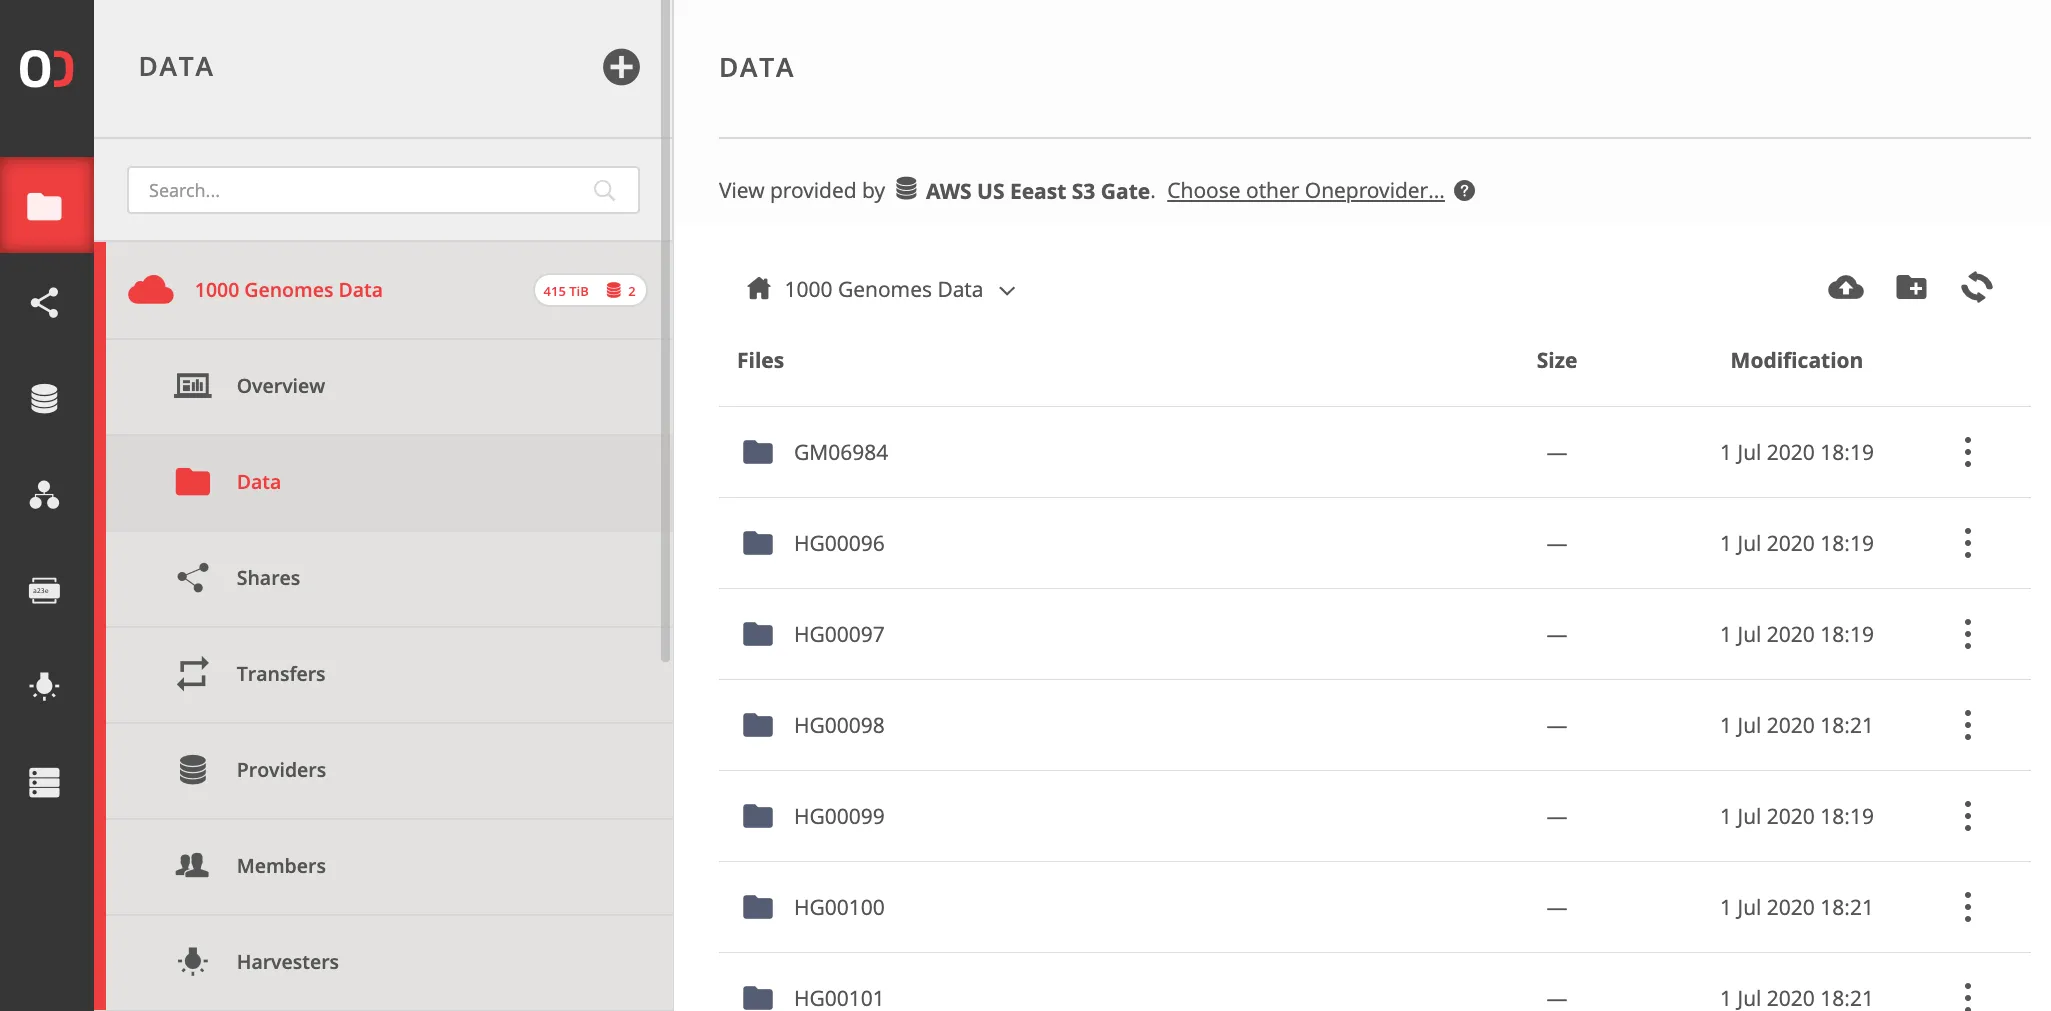Upload files using the cloud upload icon
Image resolution: width=2051 pixels, height=1011 pixels.
1845,288
